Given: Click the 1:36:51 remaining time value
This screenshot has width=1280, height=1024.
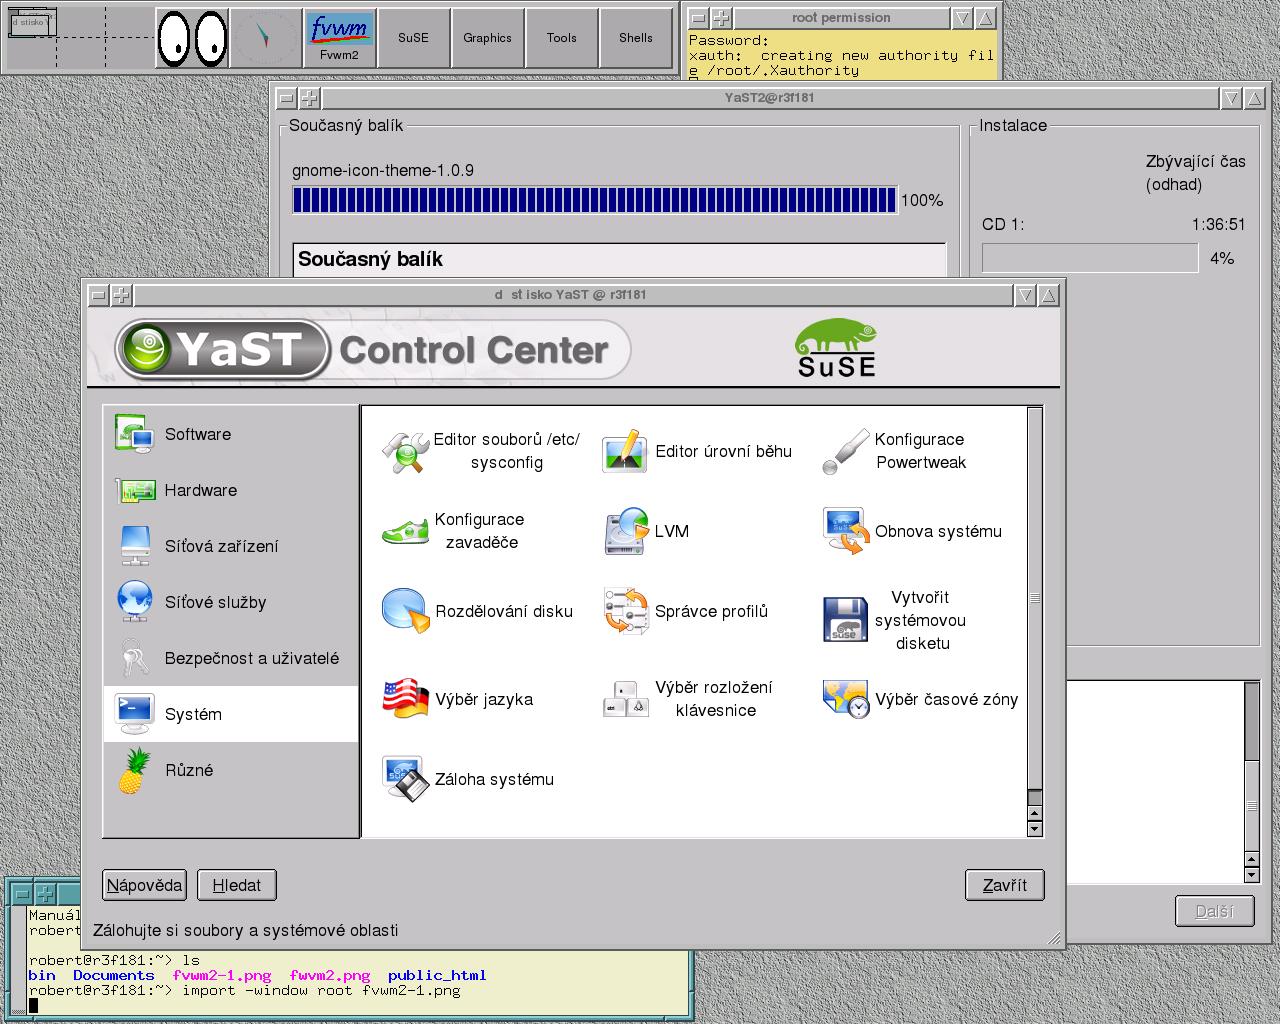Looking at the screenshot, I should (1219, 224).
